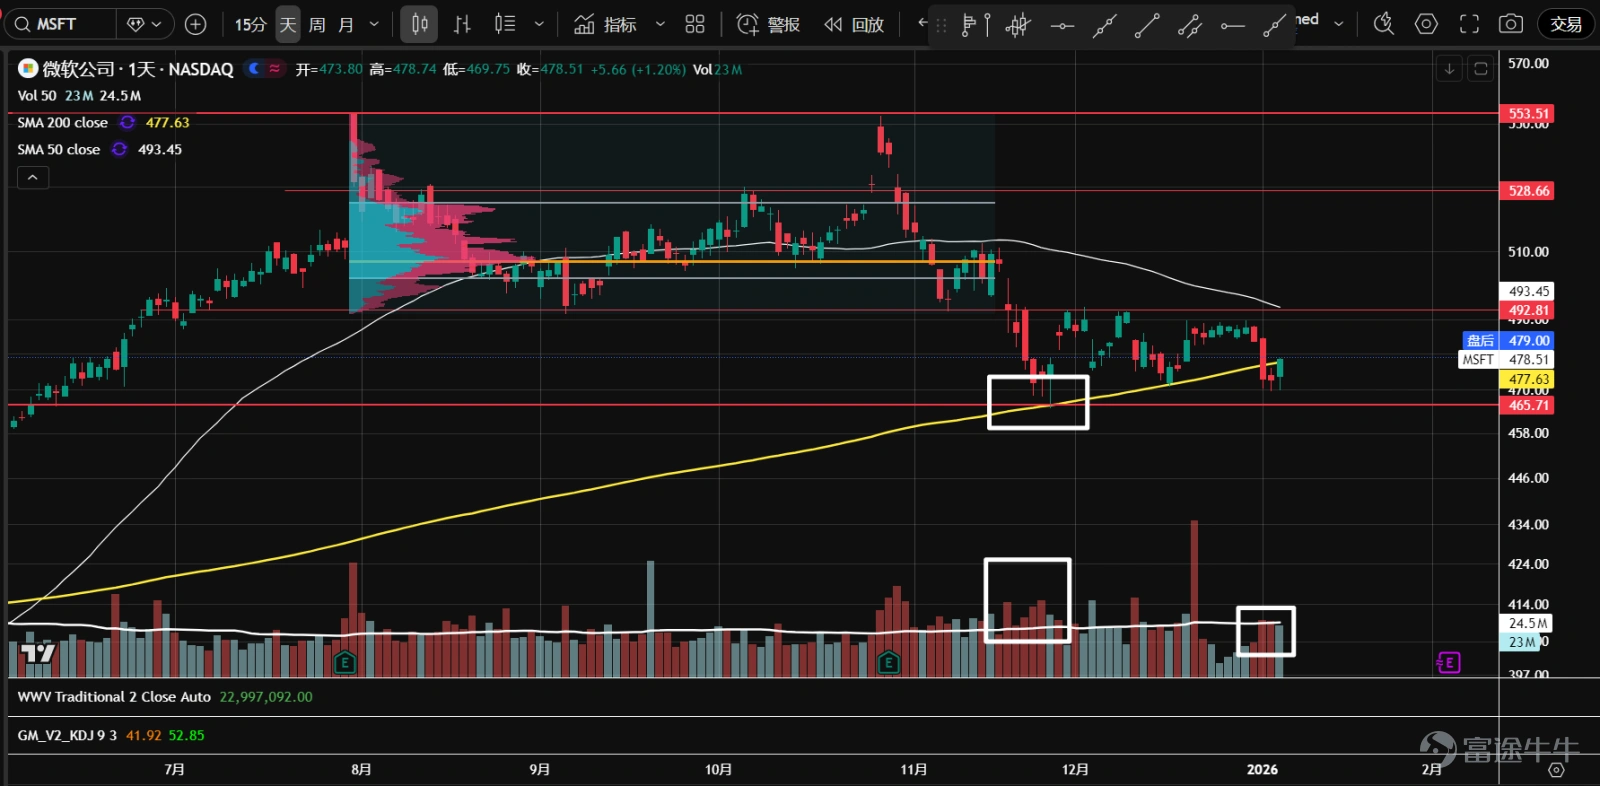Select the ray drawing tool
Image resolution: width=1600 pixels, height=786 pixels.
coord(1274,26)
